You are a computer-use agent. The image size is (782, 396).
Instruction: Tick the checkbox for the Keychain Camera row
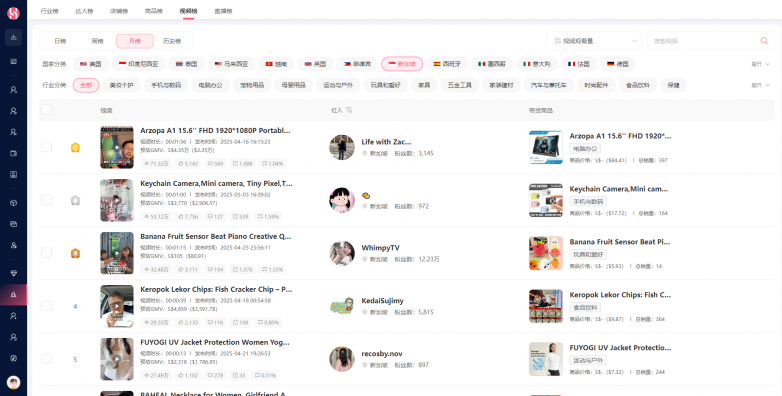pyautogui.click(x=46, y=200)
